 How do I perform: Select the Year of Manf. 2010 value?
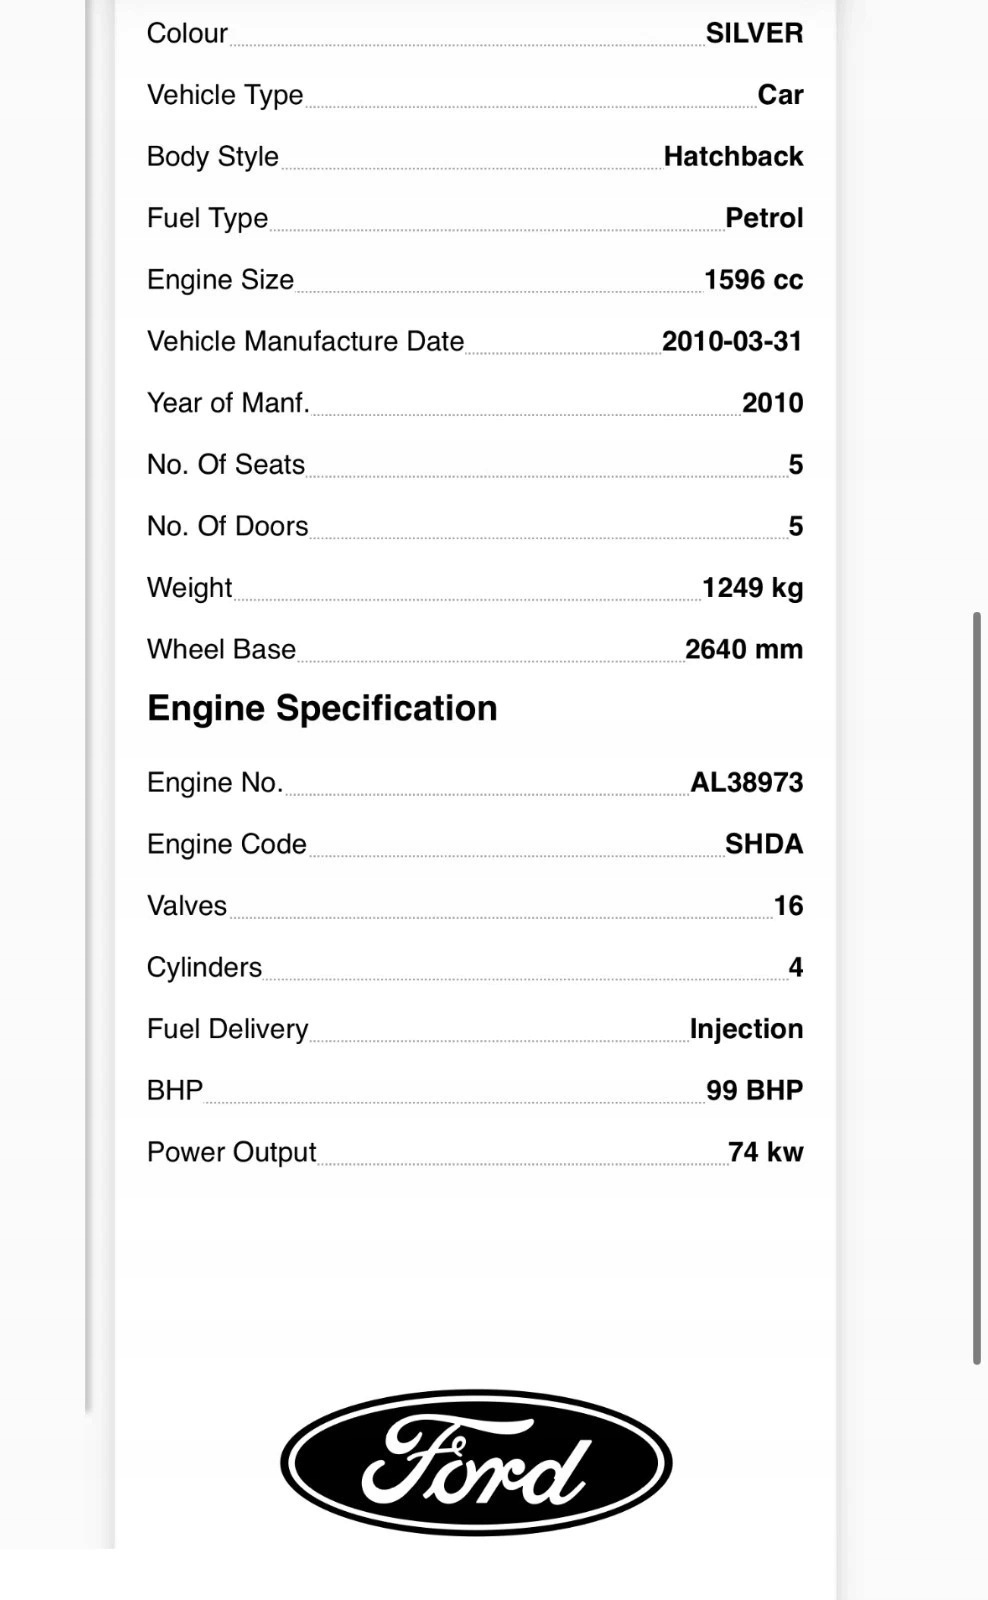point(772,403)
